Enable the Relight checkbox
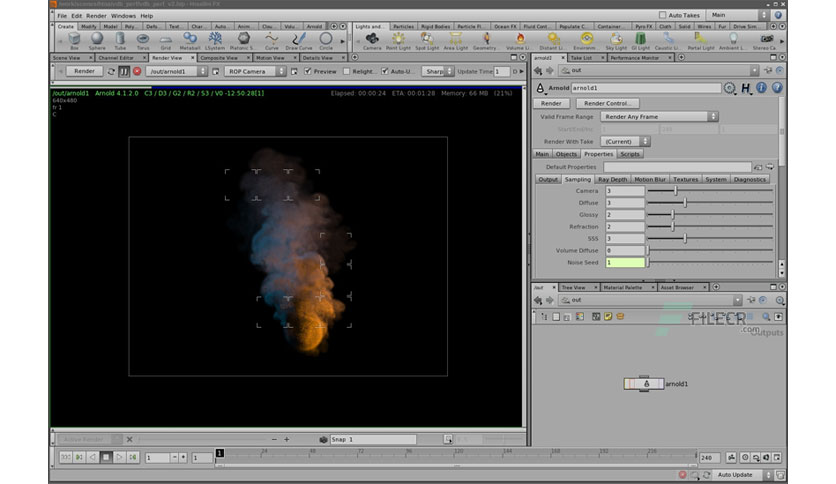836x484 pixels. pyautogui.click(x=347, y=71)
